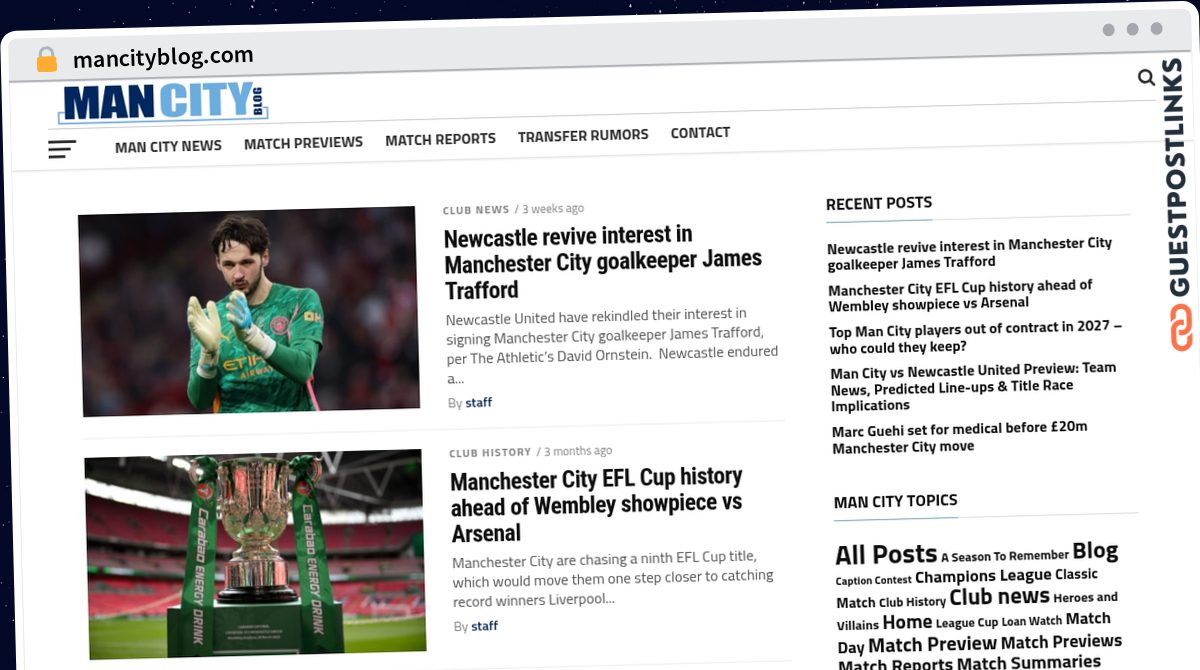Screen dimensions: 1200x670
Task: Open the Carabao Cup trophy thumbnail
Action: click(x=256, y=553)
